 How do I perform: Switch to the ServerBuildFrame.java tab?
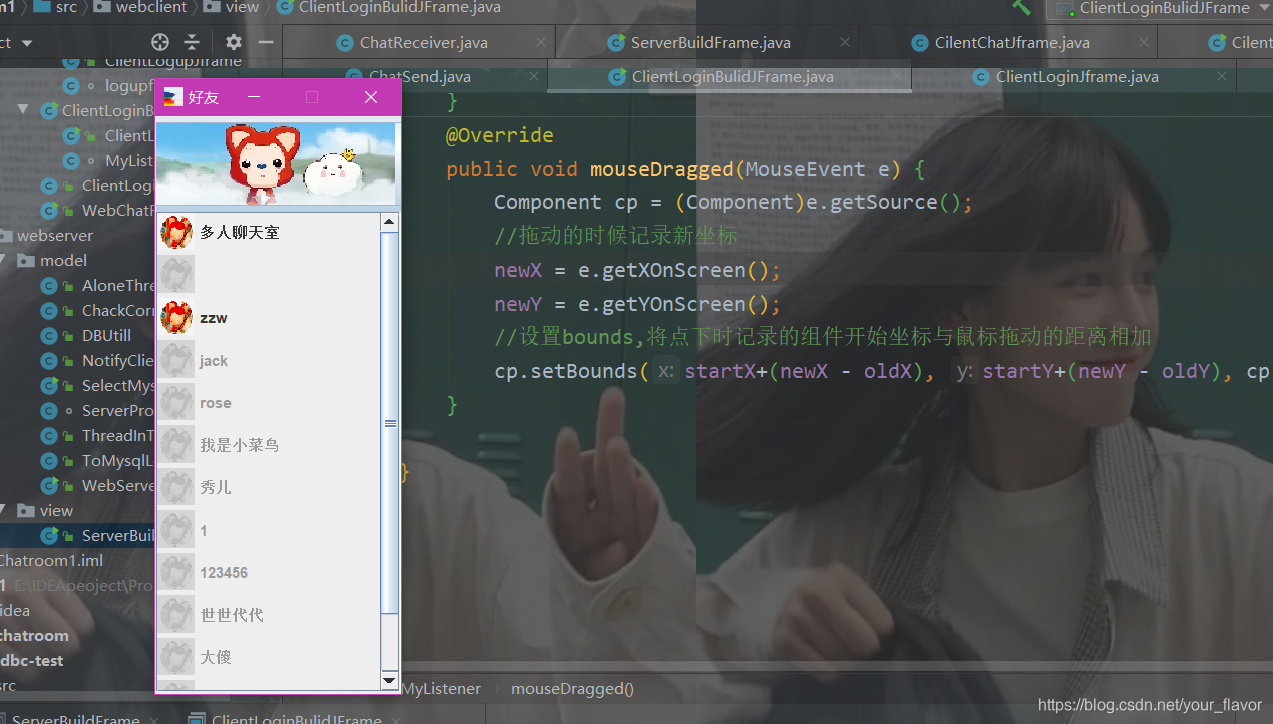pos(710,43)
